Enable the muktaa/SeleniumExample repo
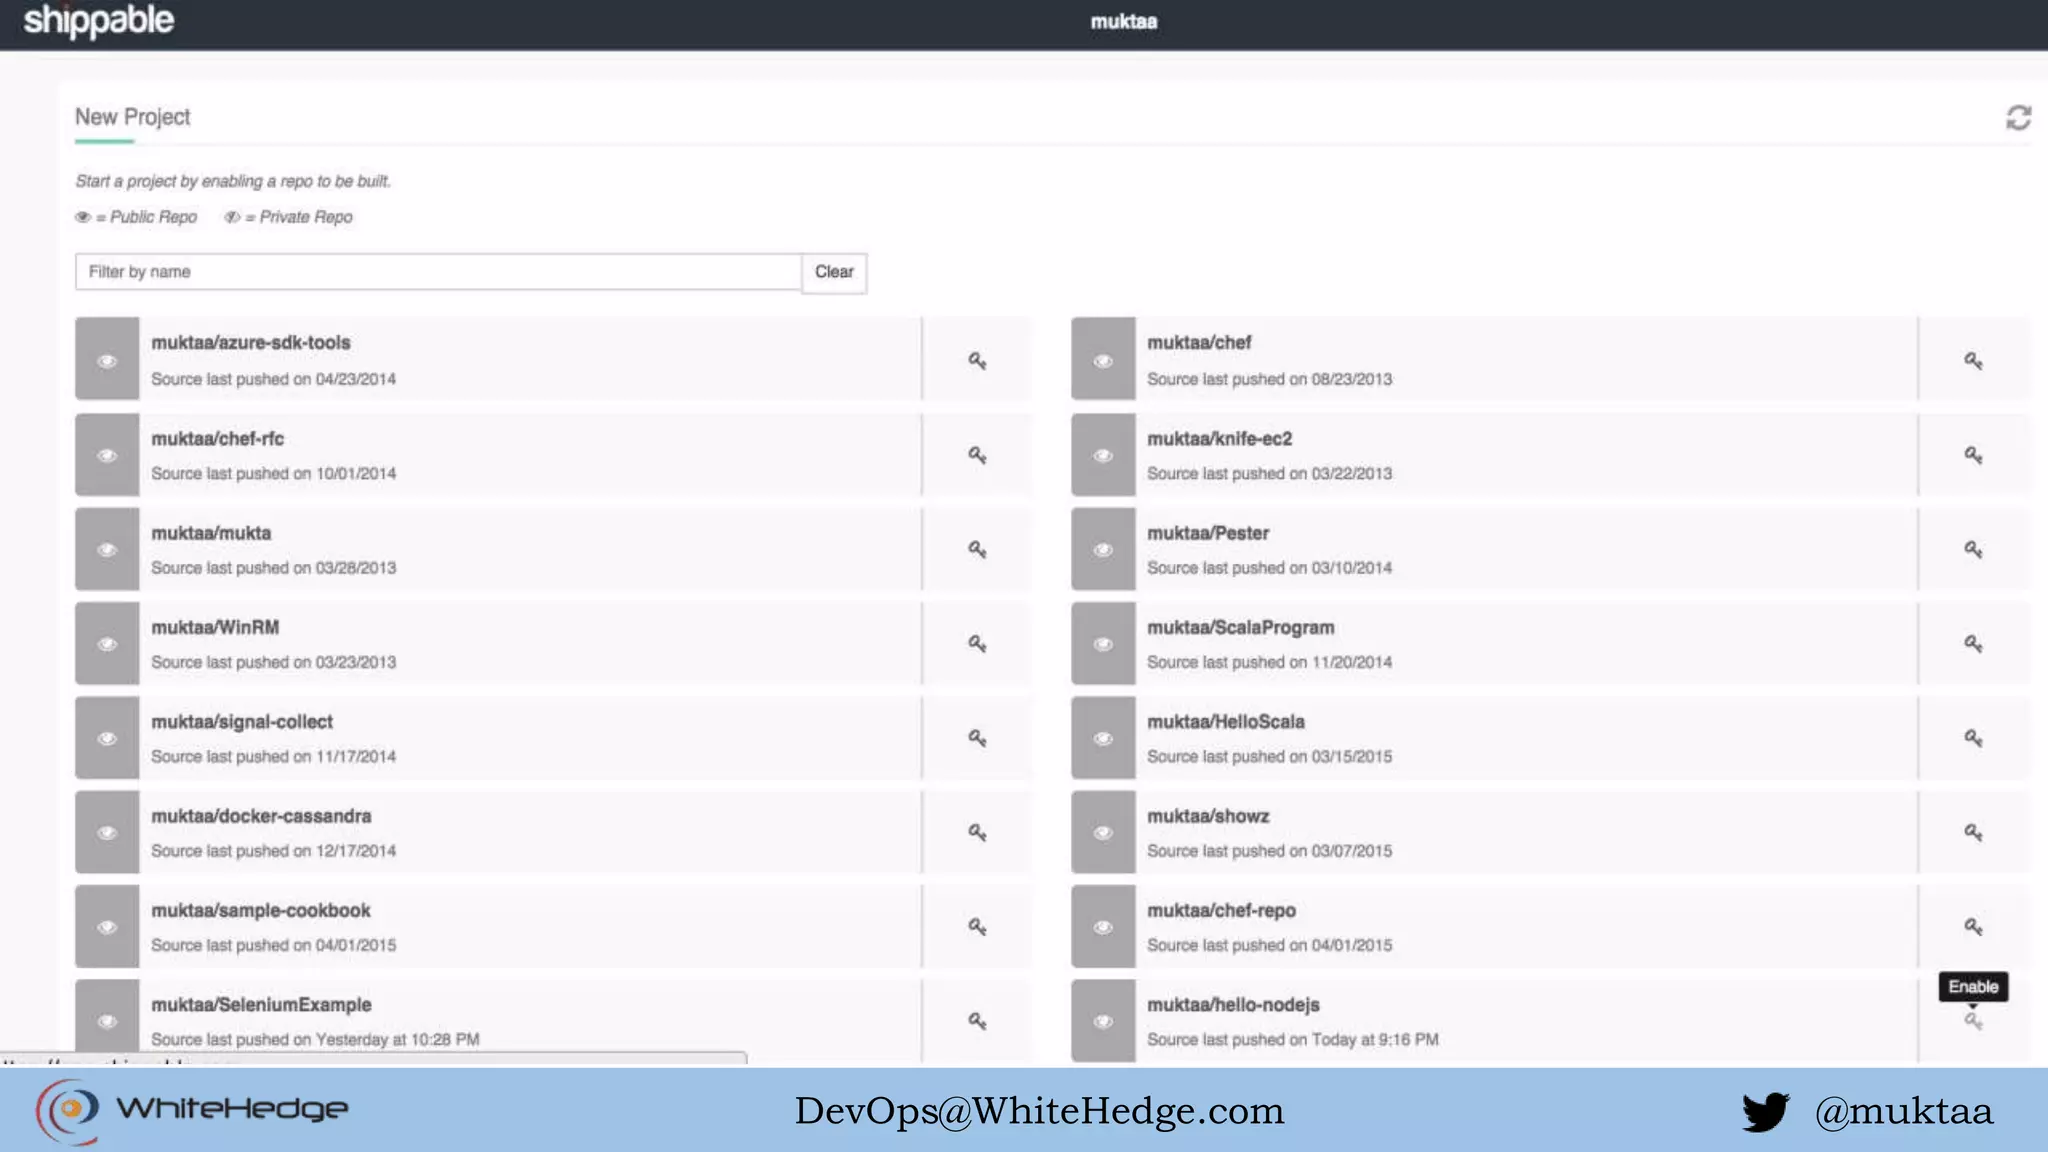 point(977,1021)
